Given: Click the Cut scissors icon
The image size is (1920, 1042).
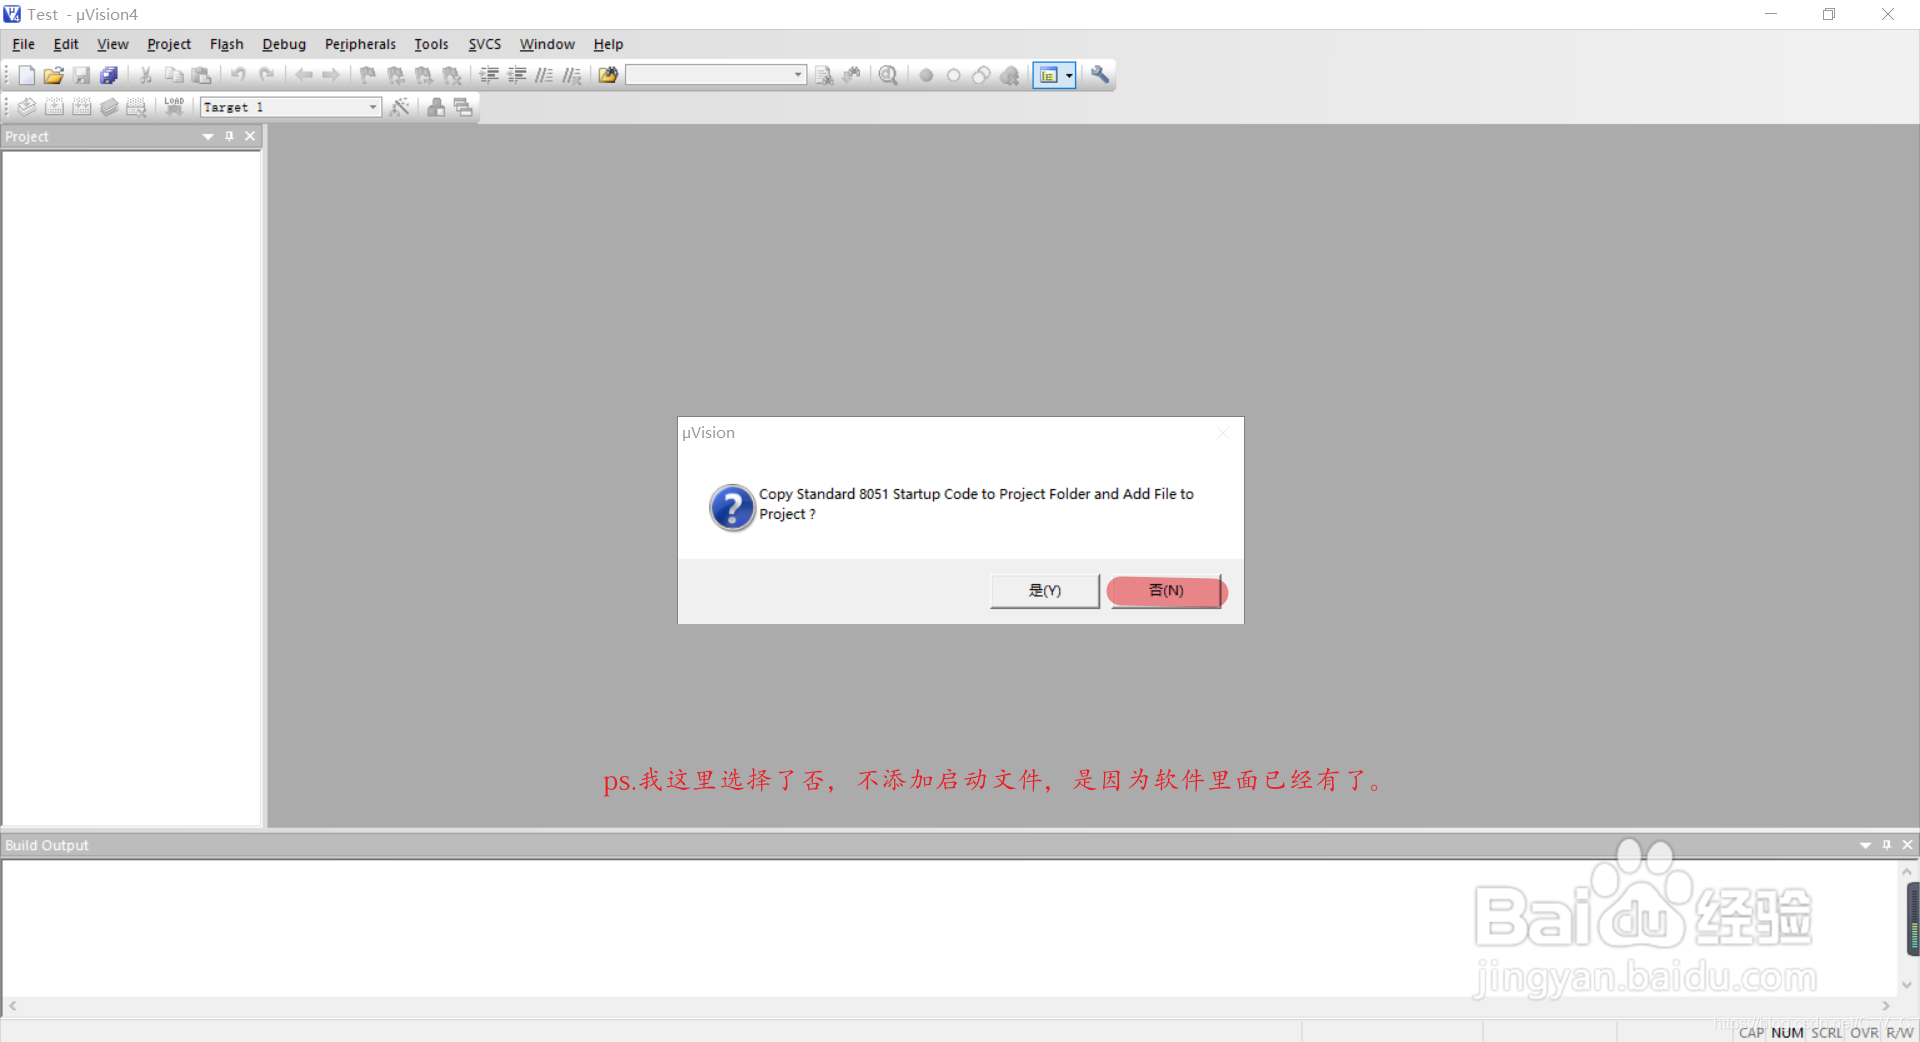Looking at the screenshot, I should click(x=146, y=75).
